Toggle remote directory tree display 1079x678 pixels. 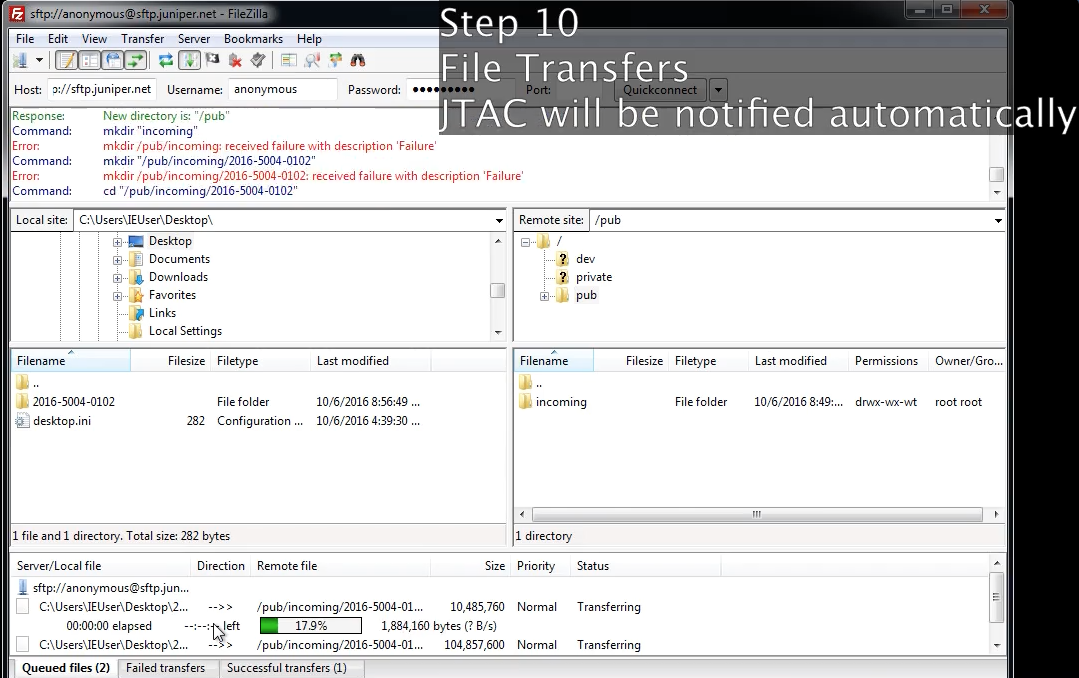coord(112,61)
